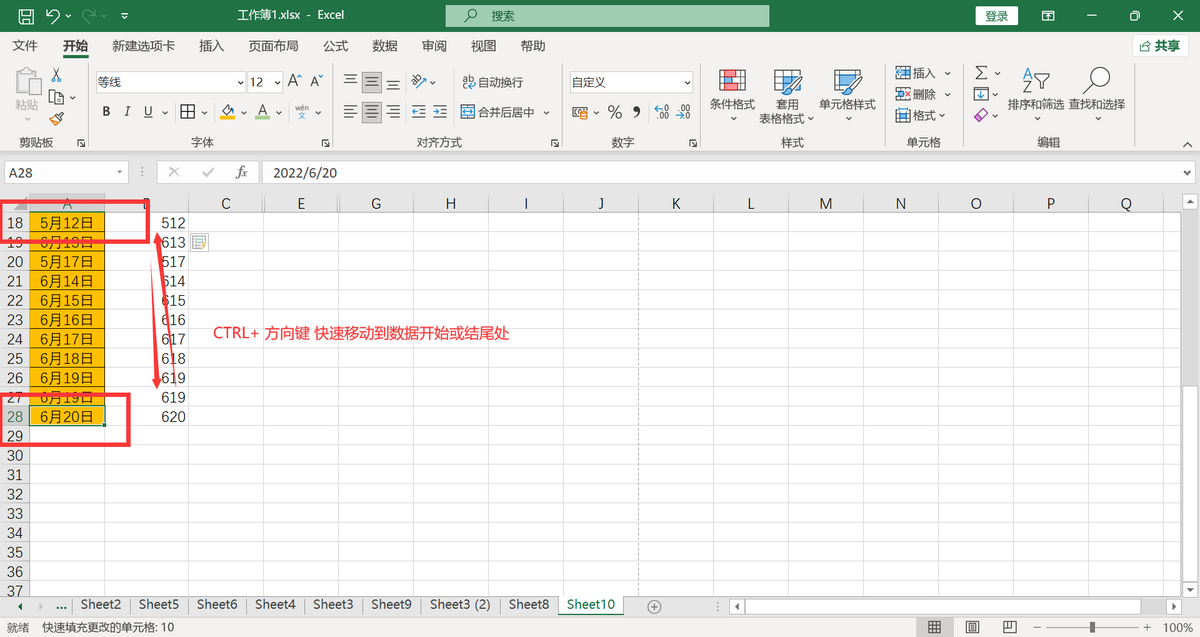This screenshot has height=637, width=1200.
Task: Click the 搜索 search box
Action: tap(607, 16)
